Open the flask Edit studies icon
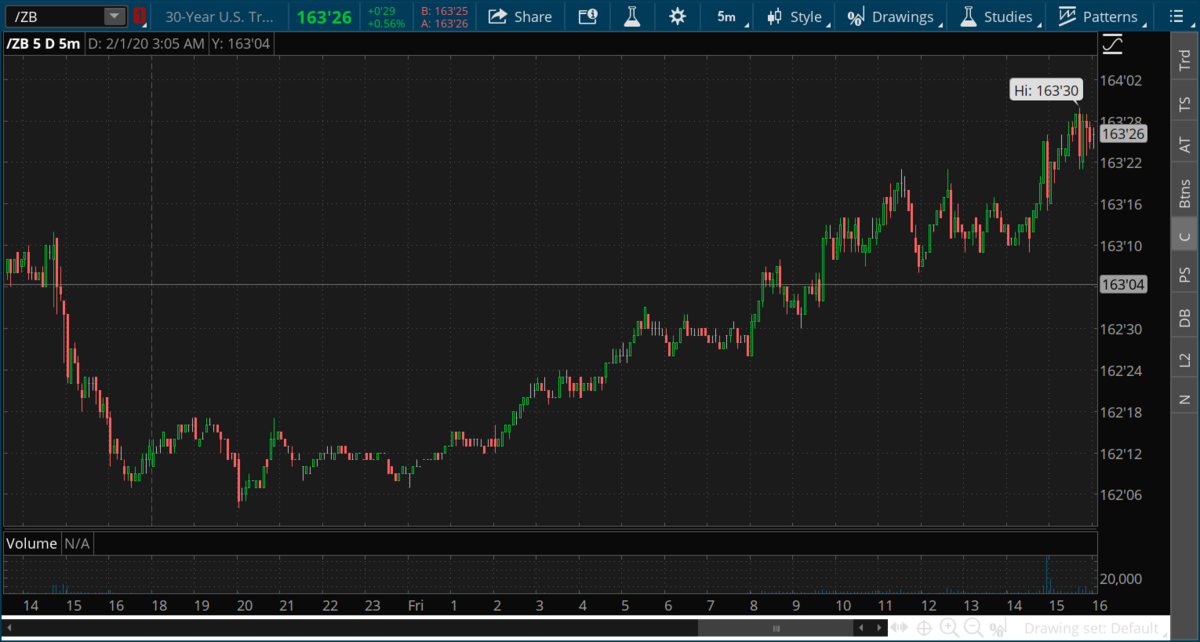 pos(632,16)
